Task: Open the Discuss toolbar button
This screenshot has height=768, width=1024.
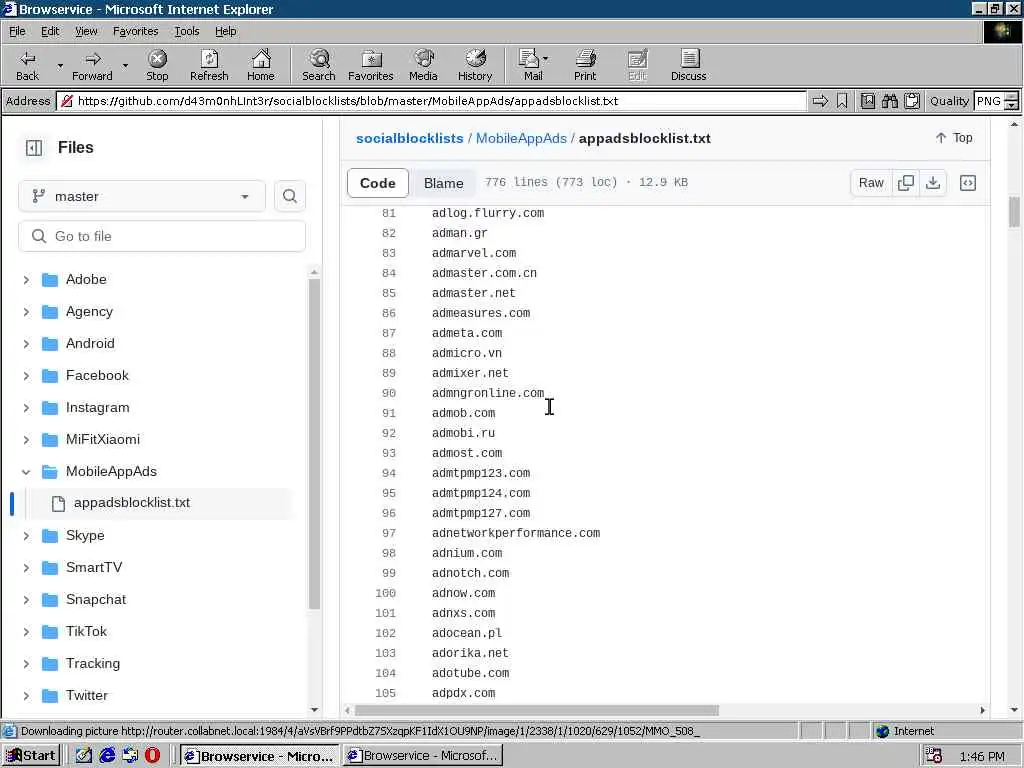Action: [x=688, y=65]
